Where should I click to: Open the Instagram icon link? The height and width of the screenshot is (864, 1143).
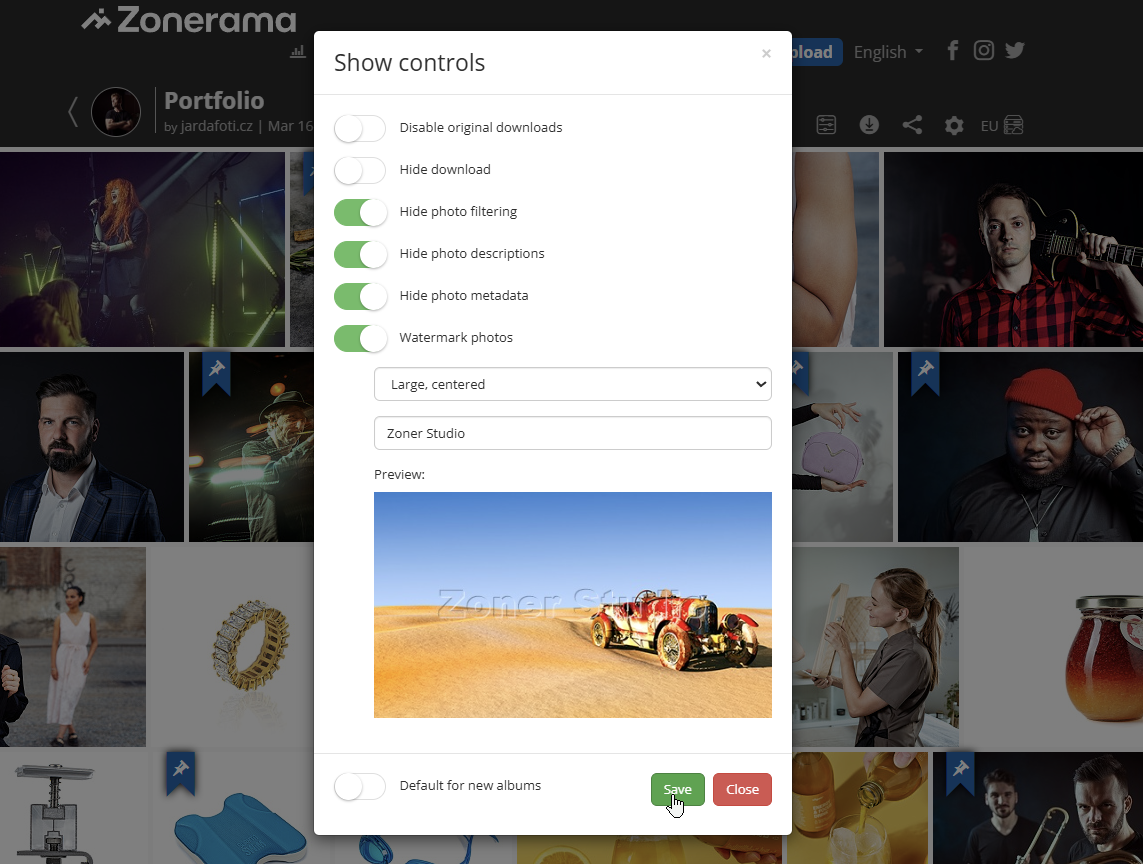(x=984, y=51)
